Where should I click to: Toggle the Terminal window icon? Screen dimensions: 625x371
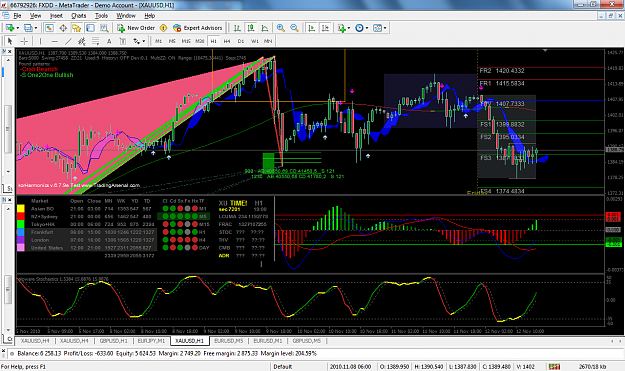click(x=90, y=28)
